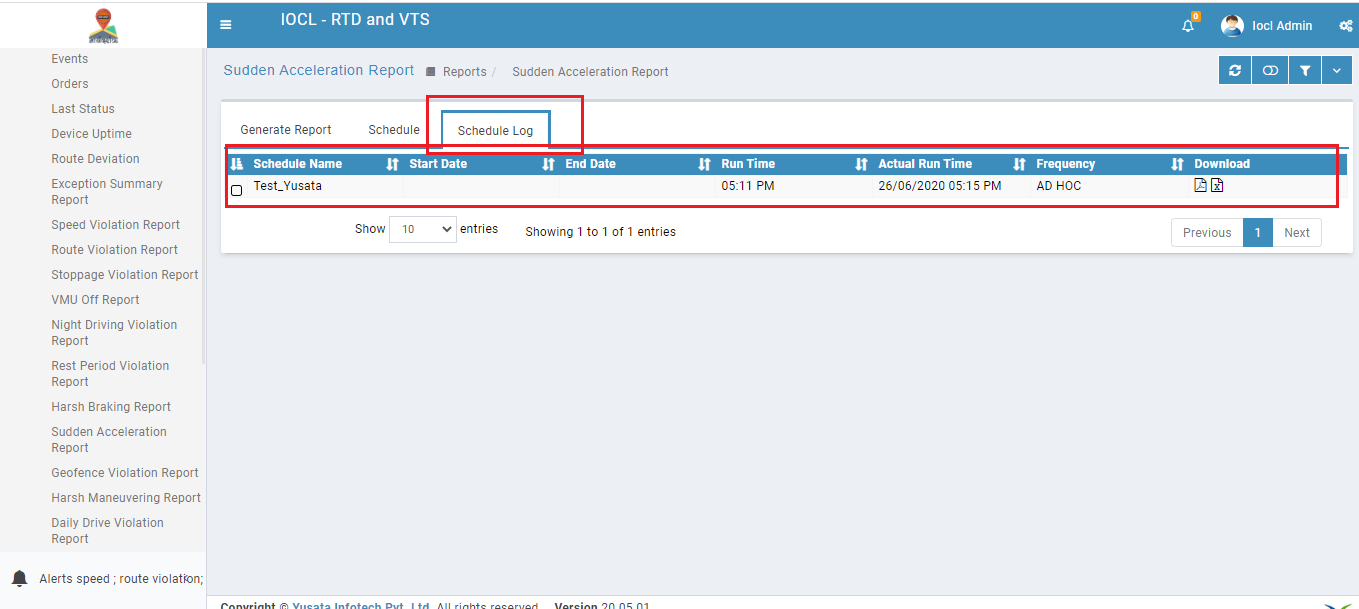Click the alerts bell icon in ticker
This screenshot has height=609, width=1359.
click(x=19, y=578)
